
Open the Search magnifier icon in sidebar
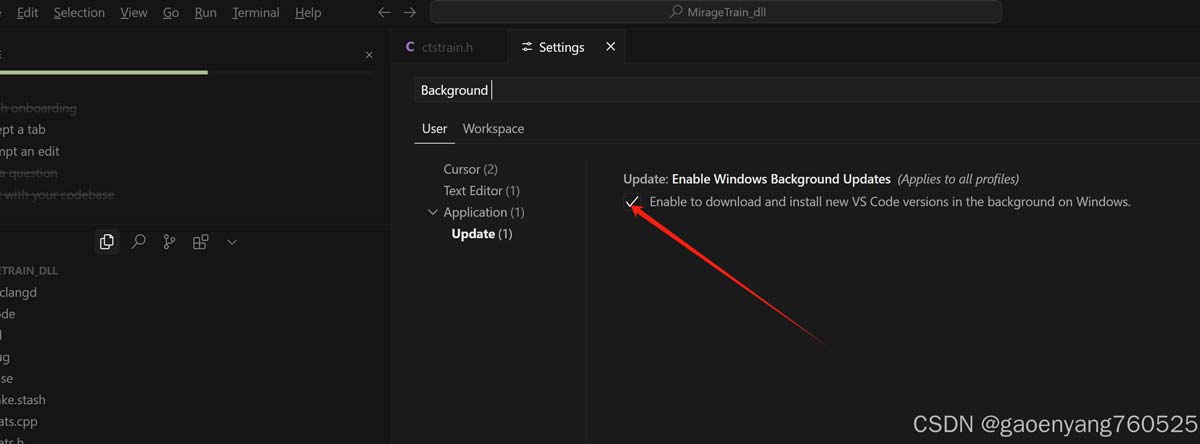coord(139,242)
